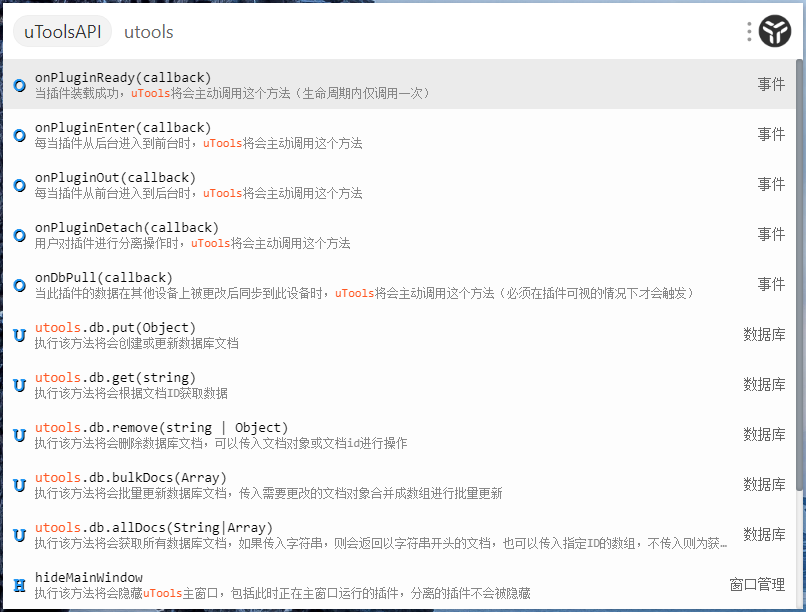Open the three-dot options menu
The height and width of the screenshot is (612, 806).
pyautogui.click(x=749, y=31)
